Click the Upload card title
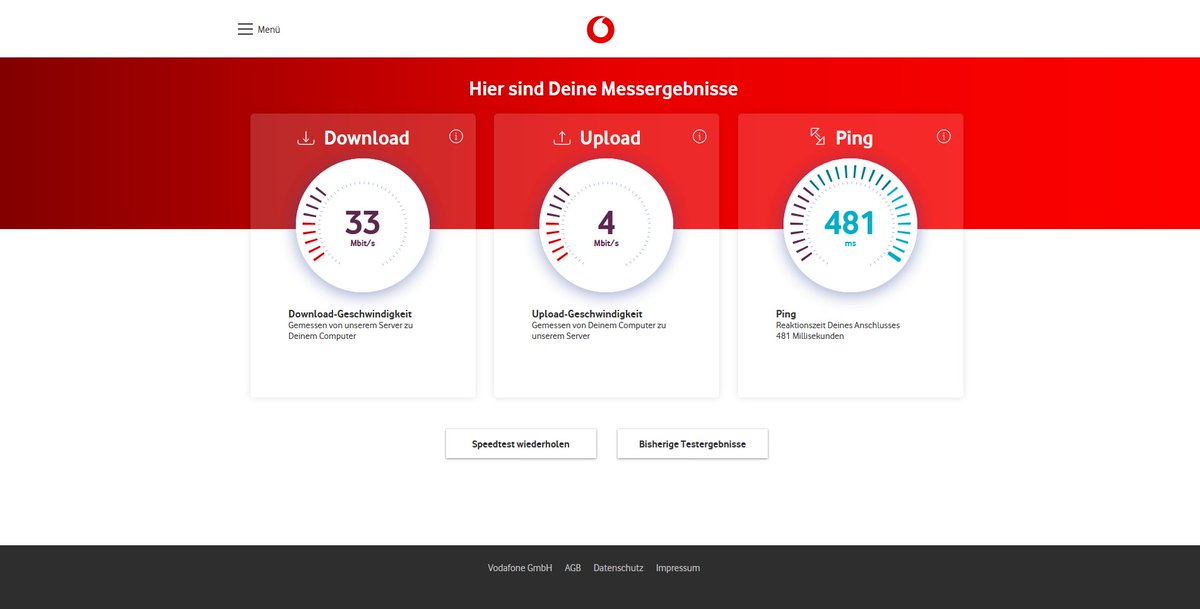 coord(610,138)
